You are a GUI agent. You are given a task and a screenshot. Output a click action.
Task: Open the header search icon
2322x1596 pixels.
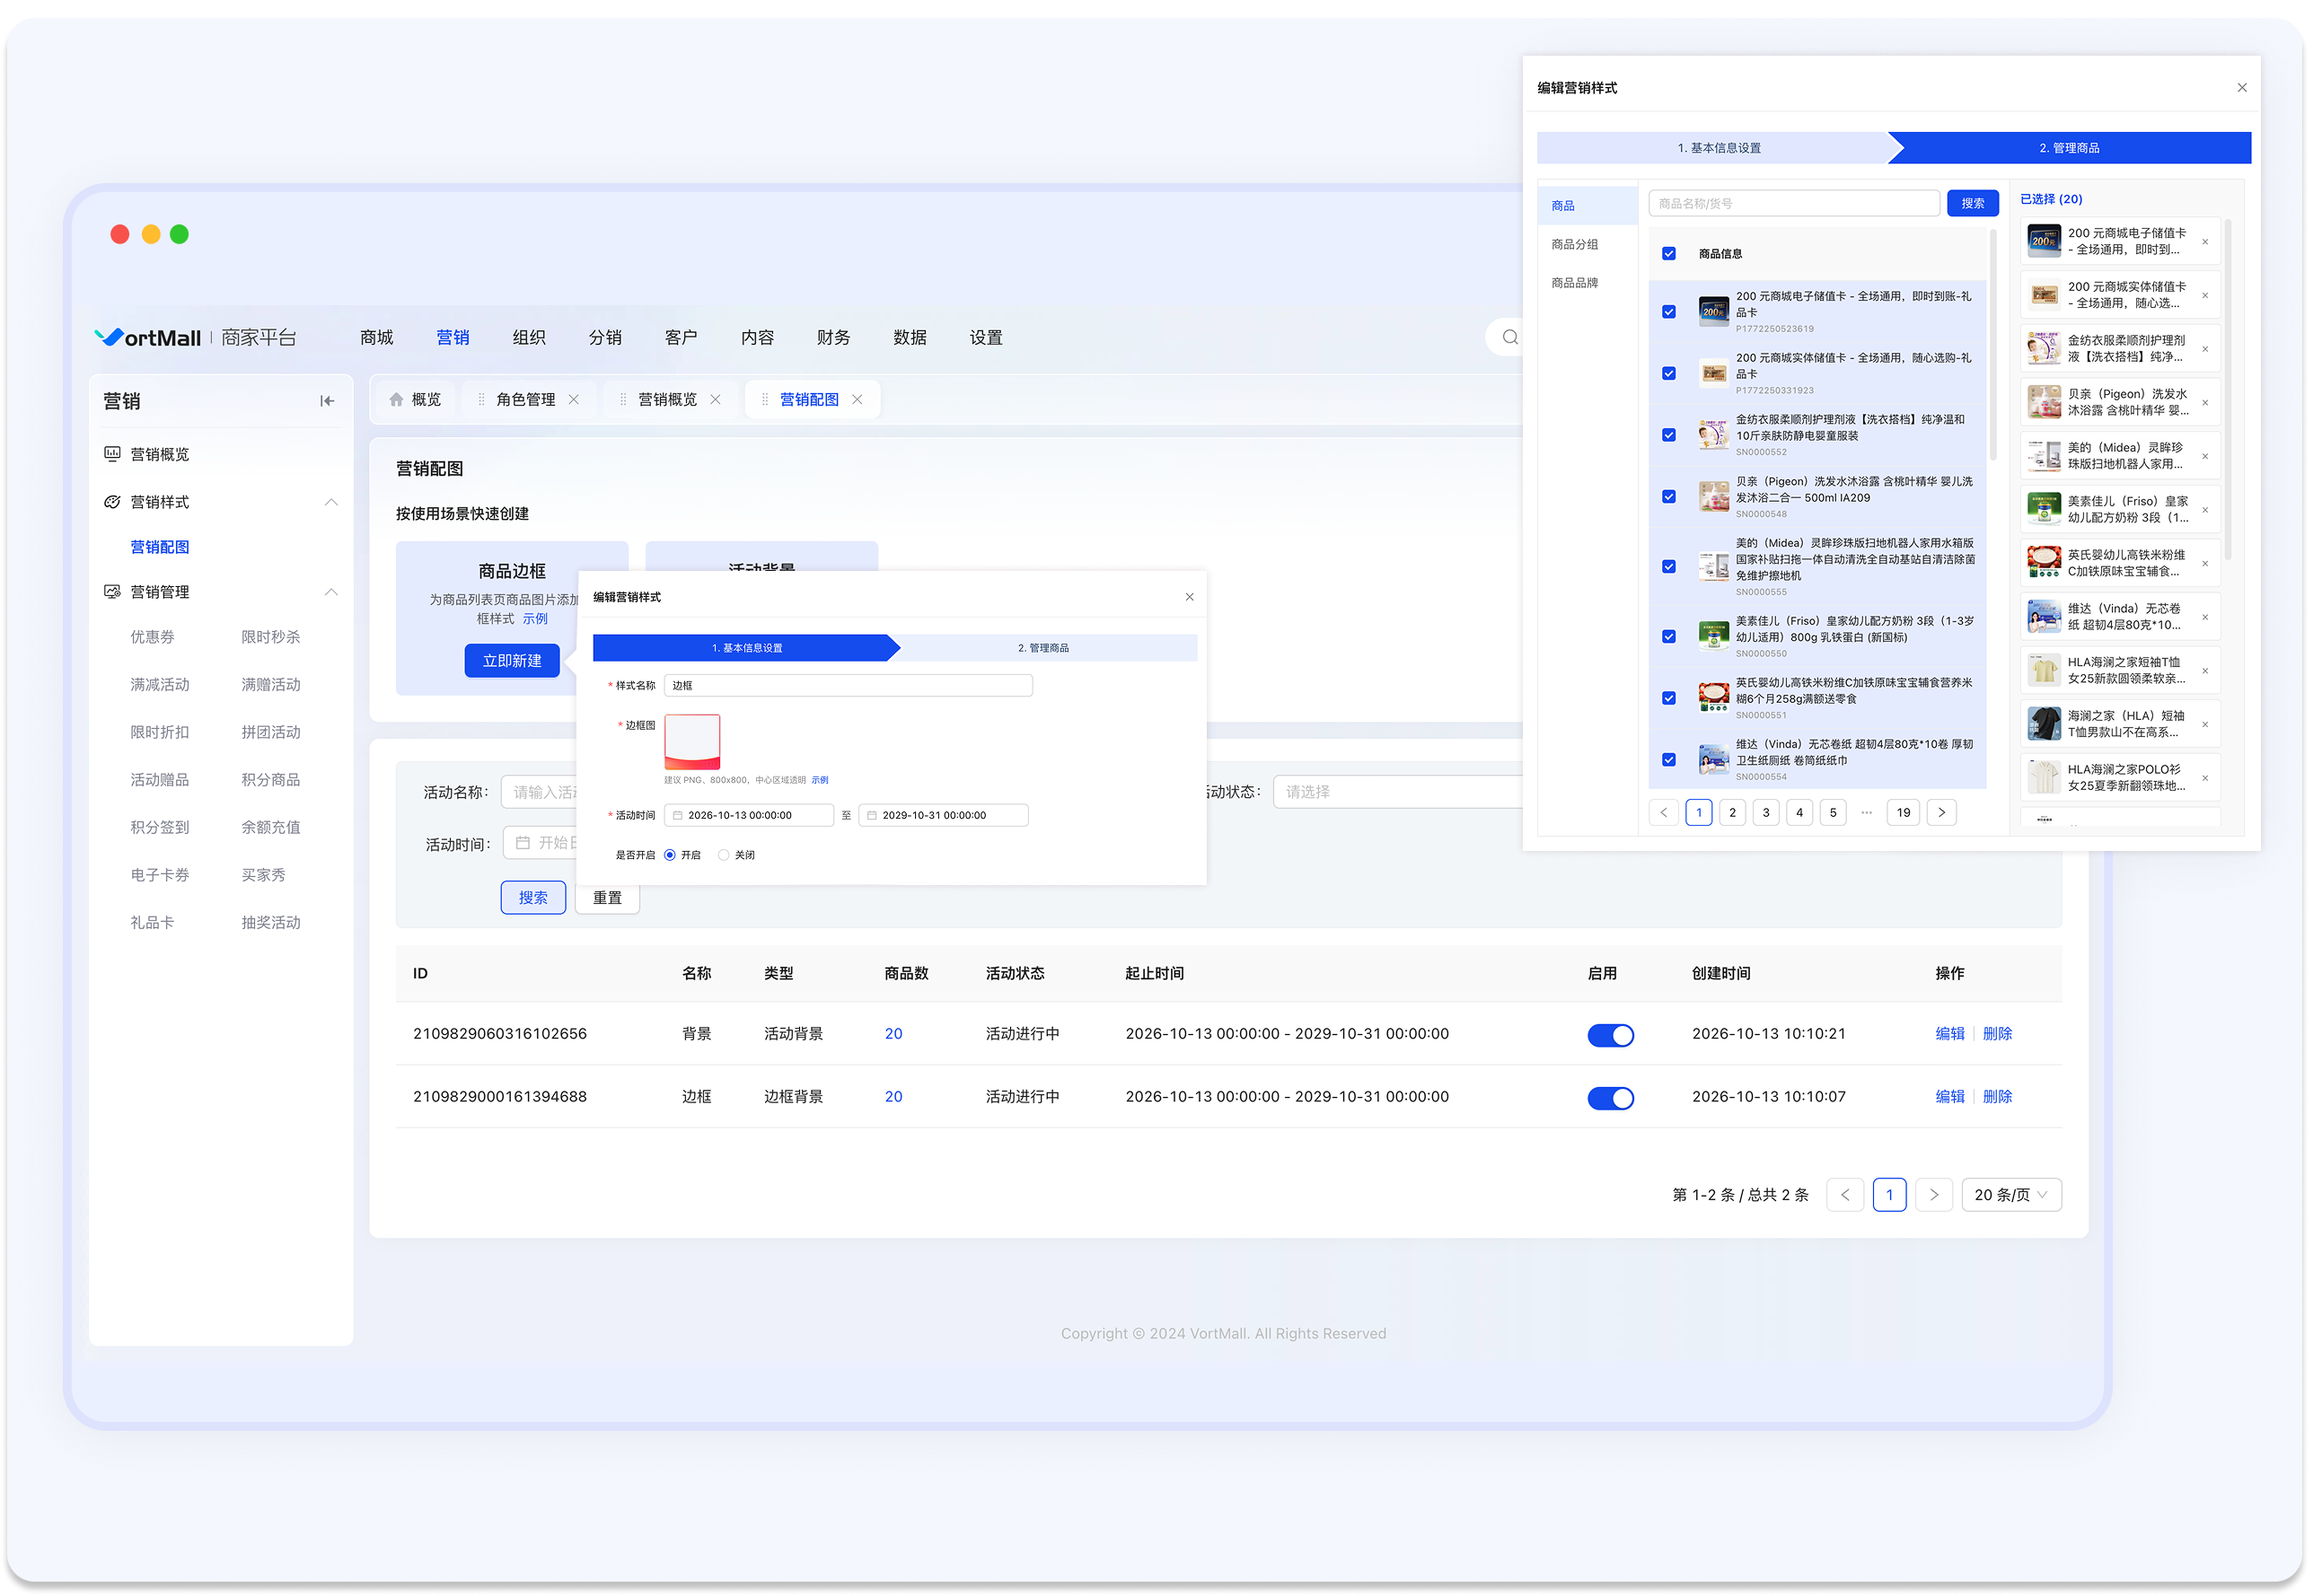pyautogui.click(x=1510, y=338)
